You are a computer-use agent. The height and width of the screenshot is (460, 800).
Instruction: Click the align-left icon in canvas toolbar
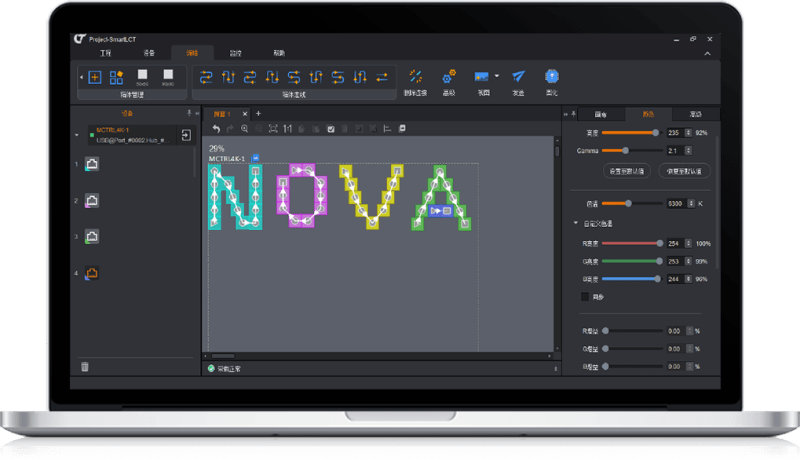pos(387,129)
